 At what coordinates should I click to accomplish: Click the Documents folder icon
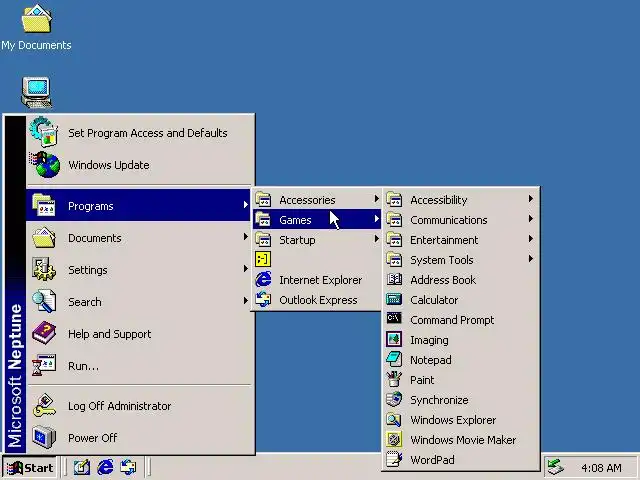click(44, 238)
